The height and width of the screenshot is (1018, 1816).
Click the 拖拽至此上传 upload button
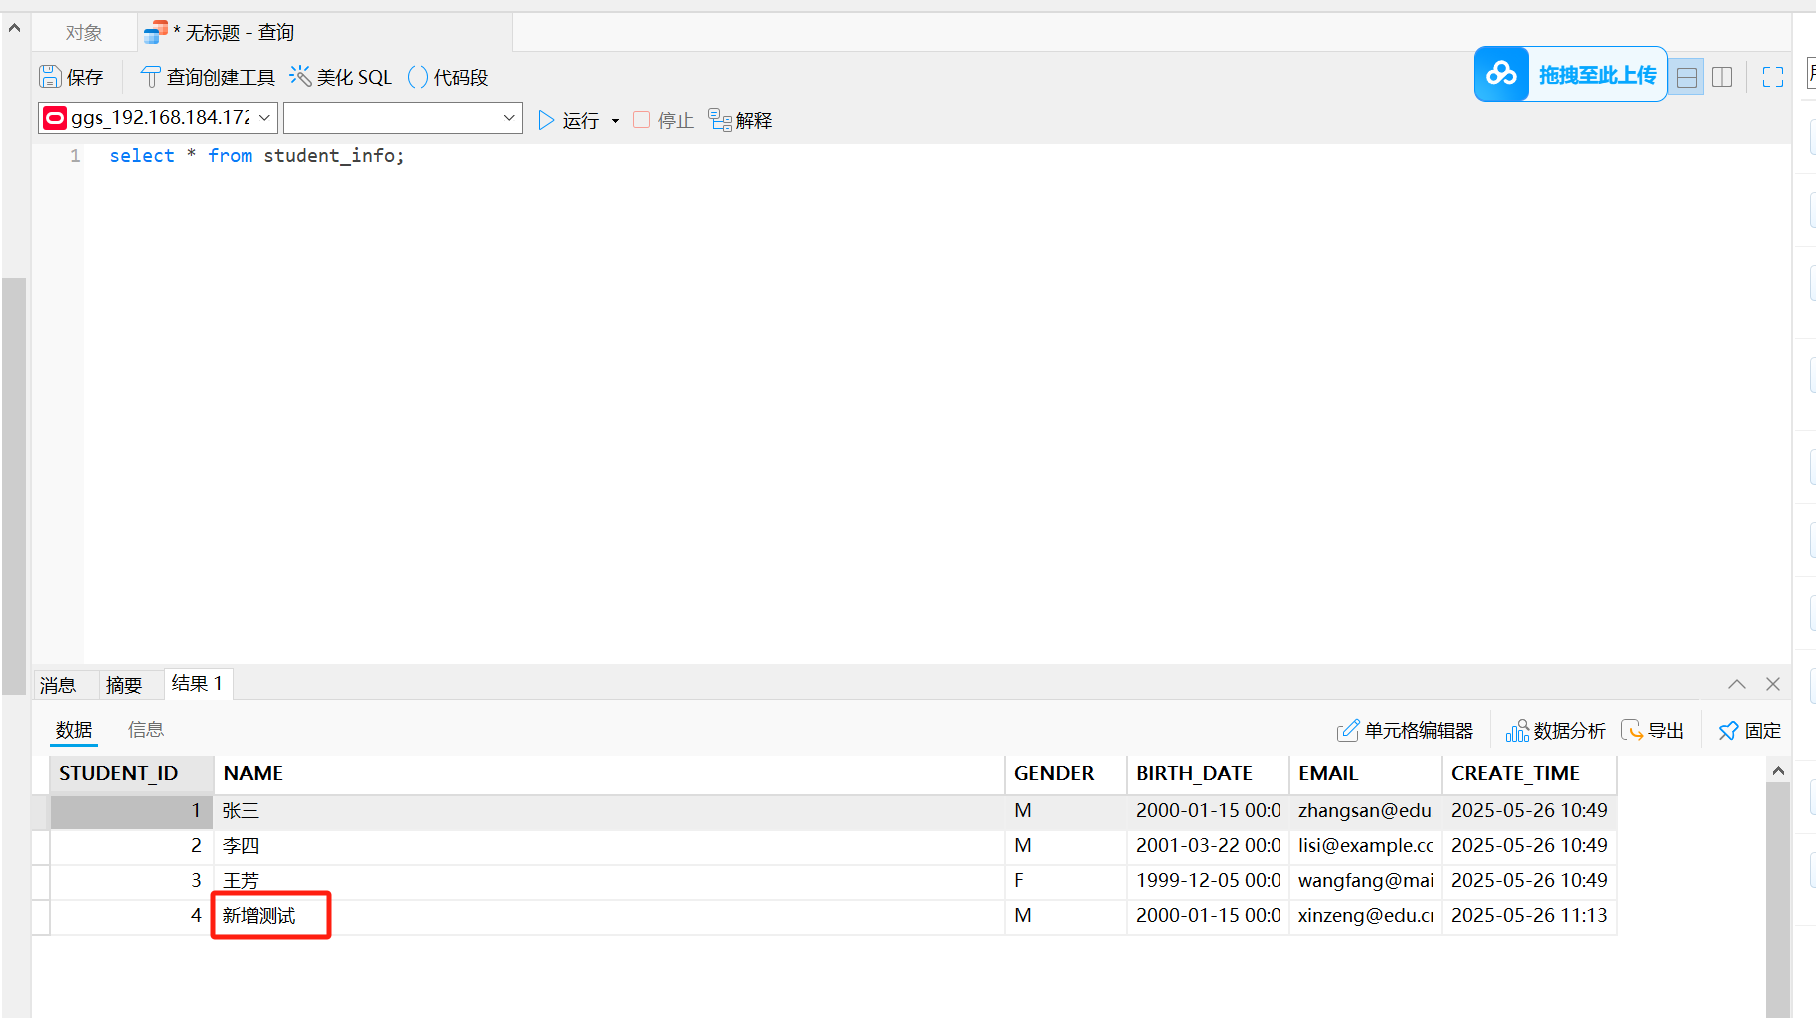1571,74
